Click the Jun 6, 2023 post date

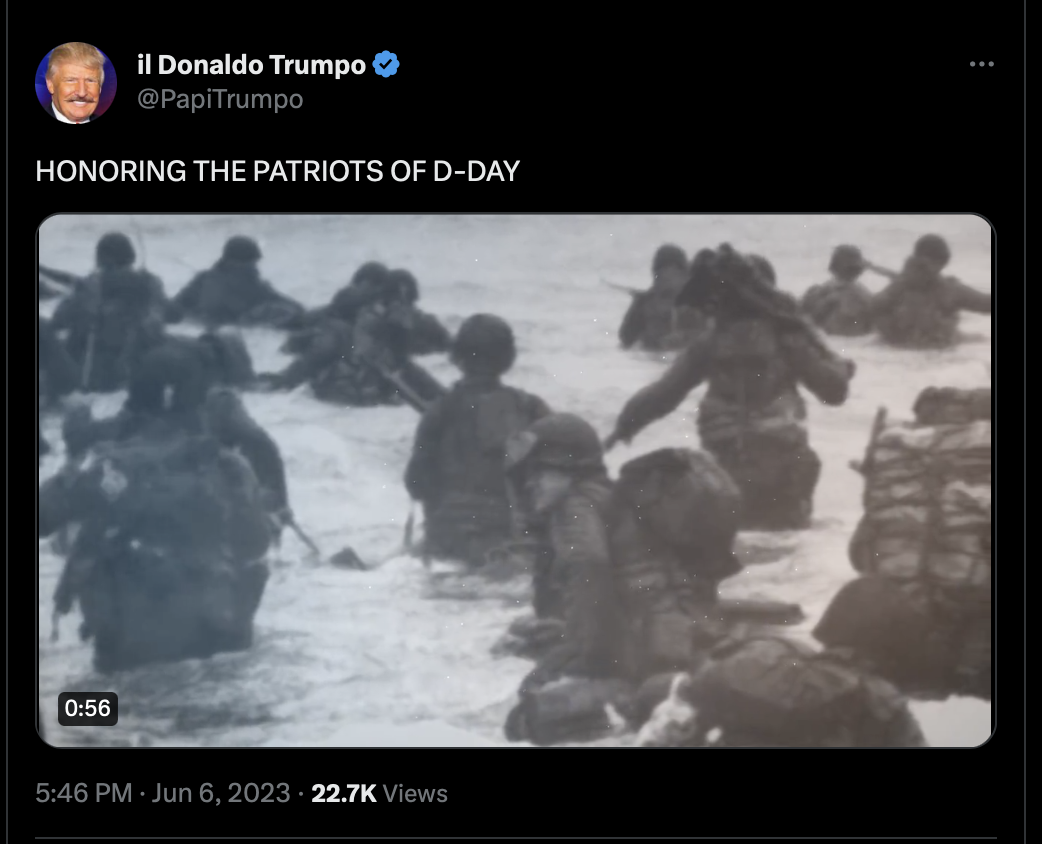coord(221,793)
